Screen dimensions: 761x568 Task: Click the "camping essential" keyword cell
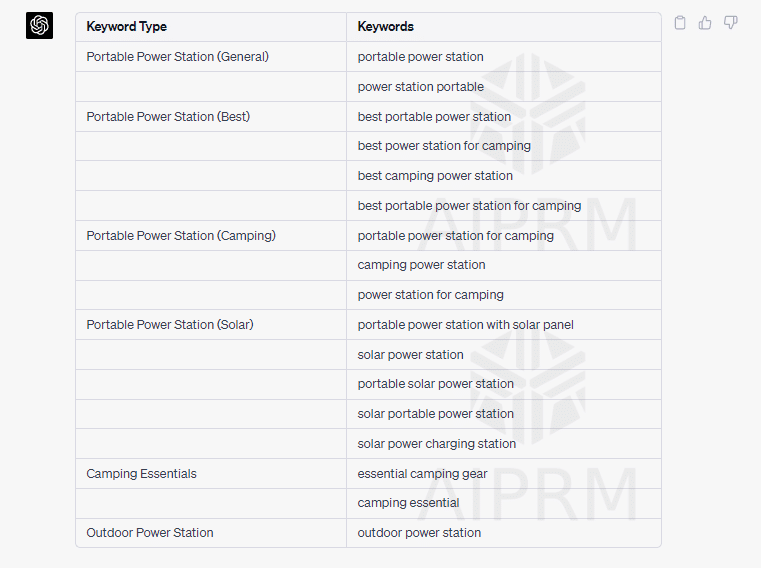click(x=409, y=503)
